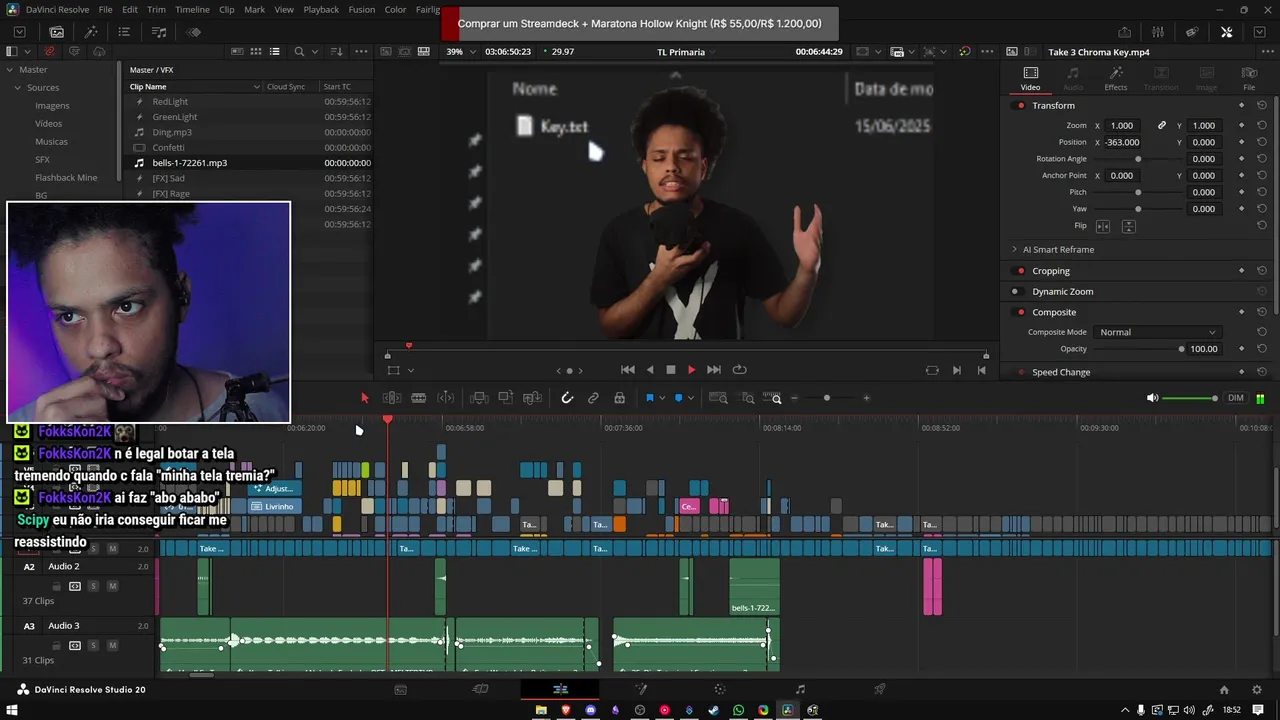The image size is (1280, 720).
Task: Open the Media Pool panel icon
Action: pyautogui.click(x=56, y=32)
